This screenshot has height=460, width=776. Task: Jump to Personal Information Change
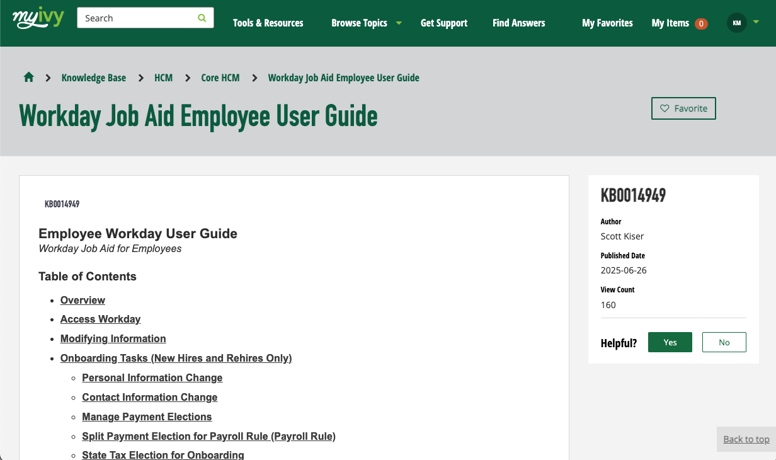coord(152,378)
